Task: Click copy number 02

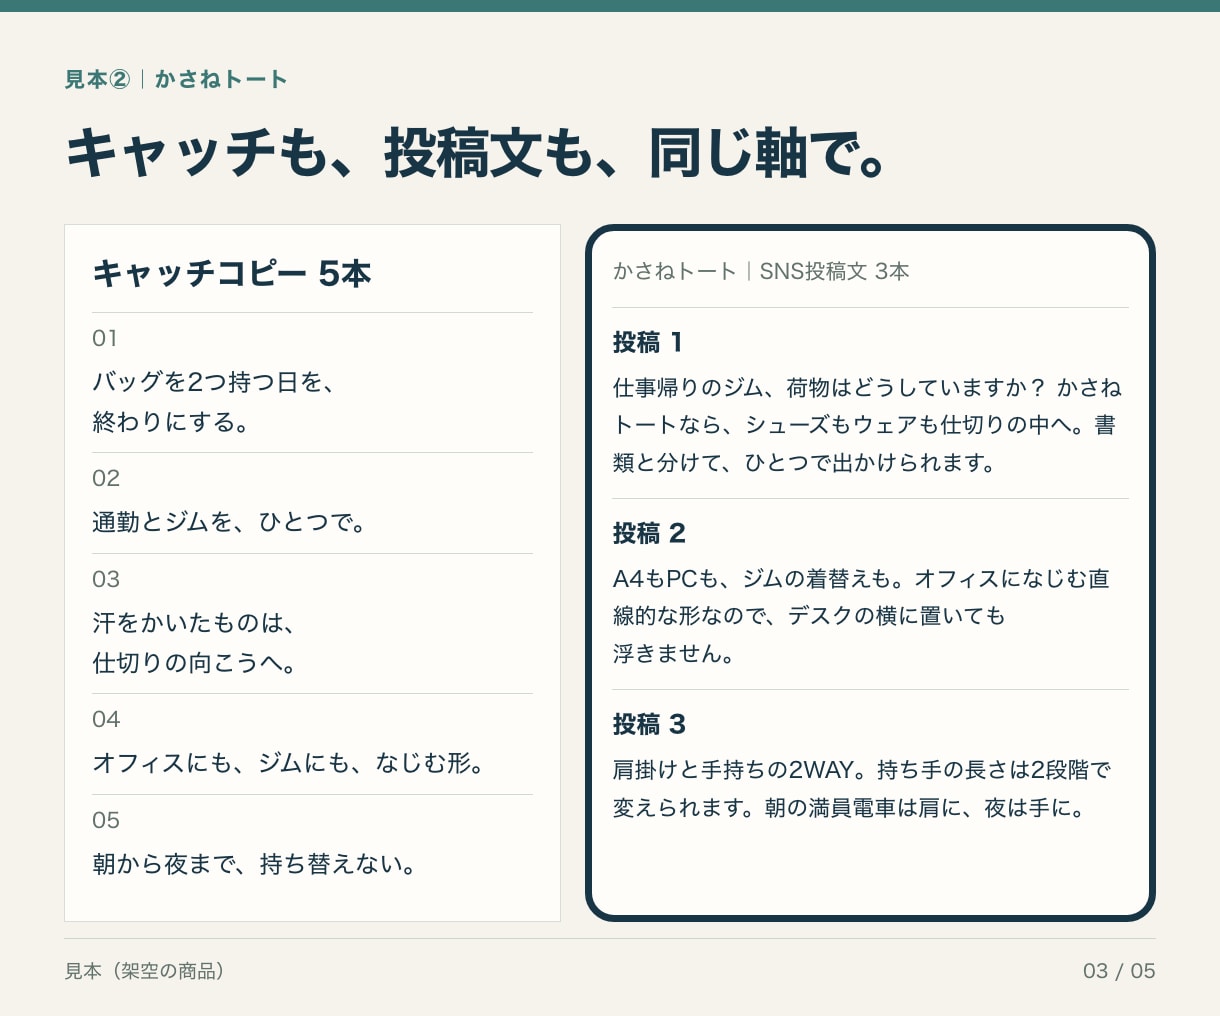Action: click(106, 478)
